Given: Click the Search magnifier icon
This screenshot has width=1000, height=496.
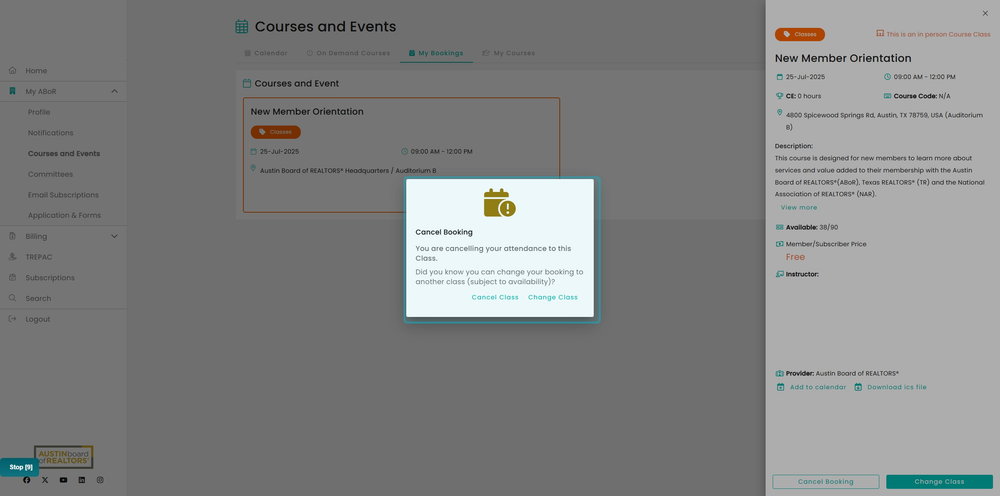Looking at the screenshot, I should tap(12, 298).
